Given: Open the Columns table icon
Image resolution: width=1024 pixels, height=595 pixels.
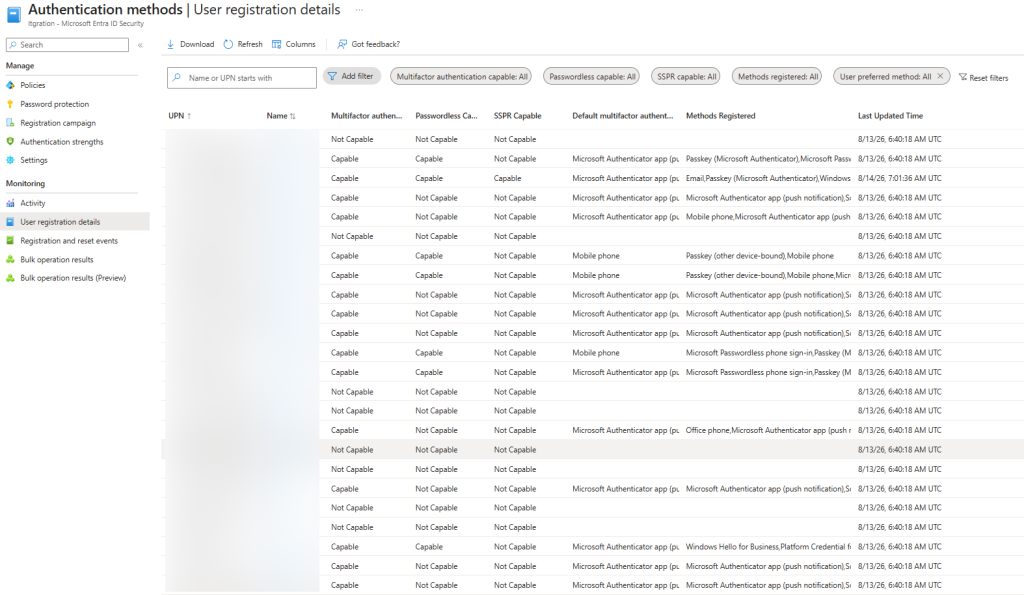Looking at the screenshot, I should [x=276, y=44].
